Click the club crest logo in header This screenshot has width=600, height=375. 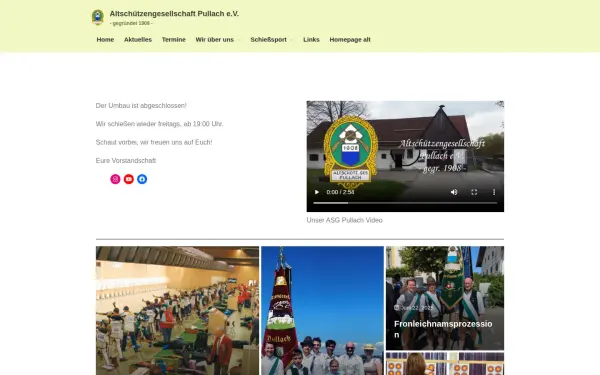point(98,17)
